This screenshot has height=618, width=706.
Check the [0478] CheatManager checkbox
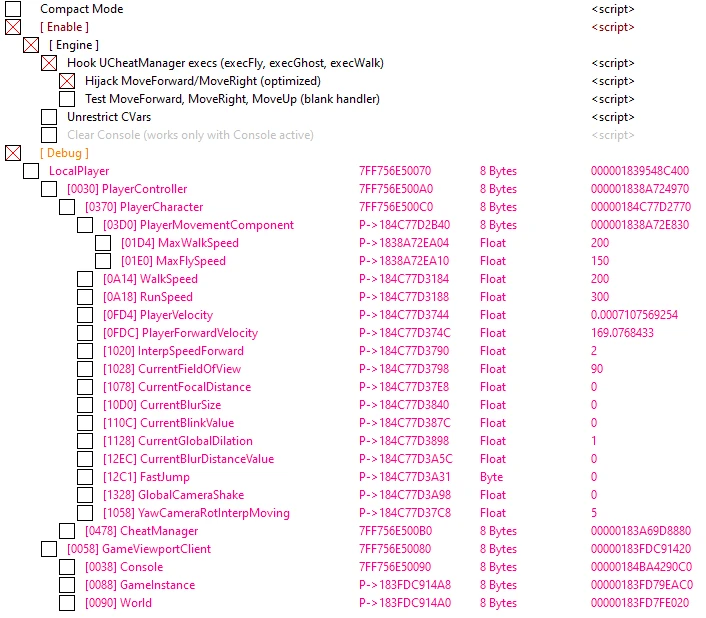[67, 531]
